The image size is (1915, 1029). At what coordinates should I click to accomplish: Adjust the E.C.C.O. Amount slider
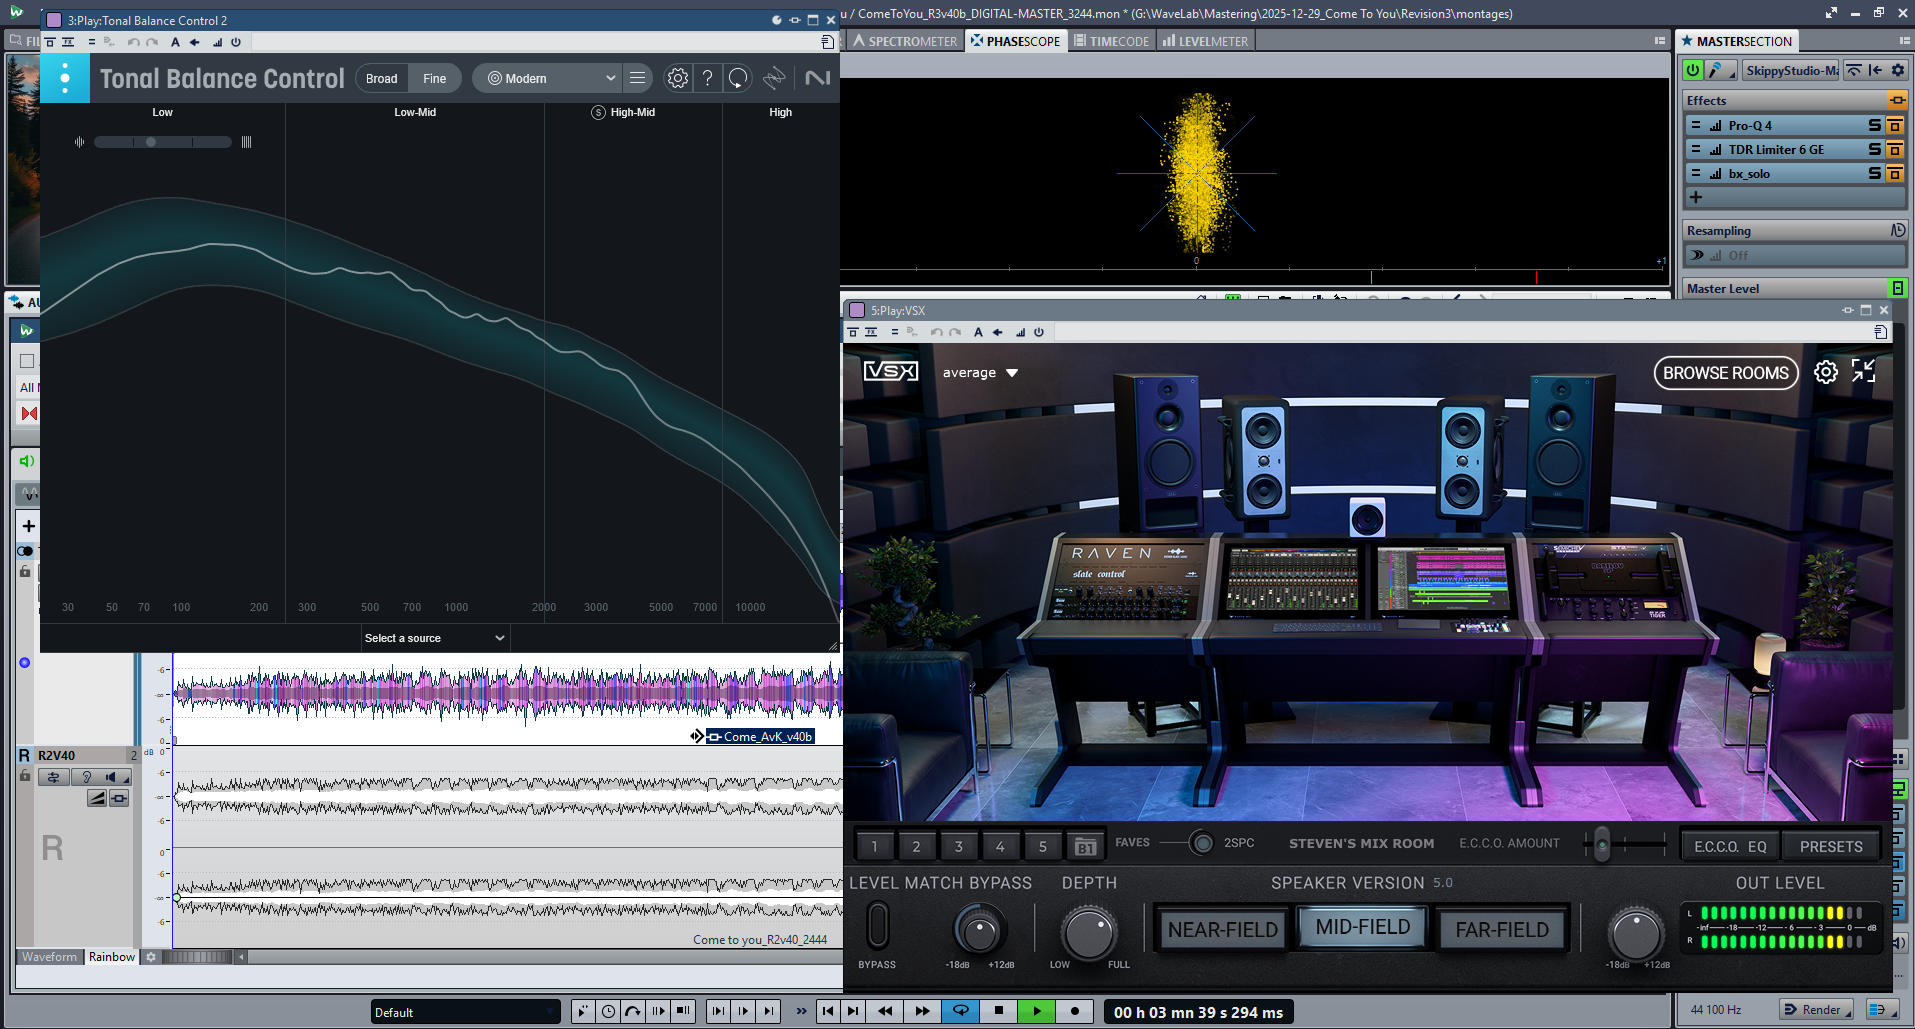tap(1602, 845)
